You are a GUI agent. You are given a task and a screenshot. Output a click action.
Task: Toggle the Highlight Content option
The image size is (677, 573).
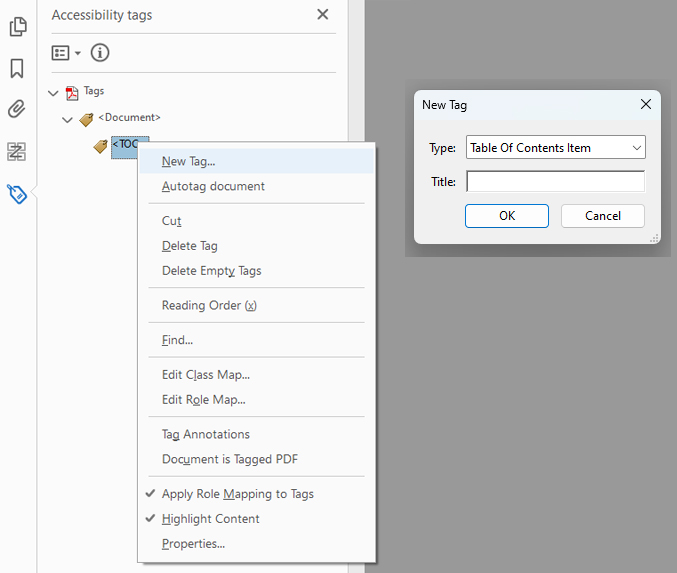coord(210,519)
